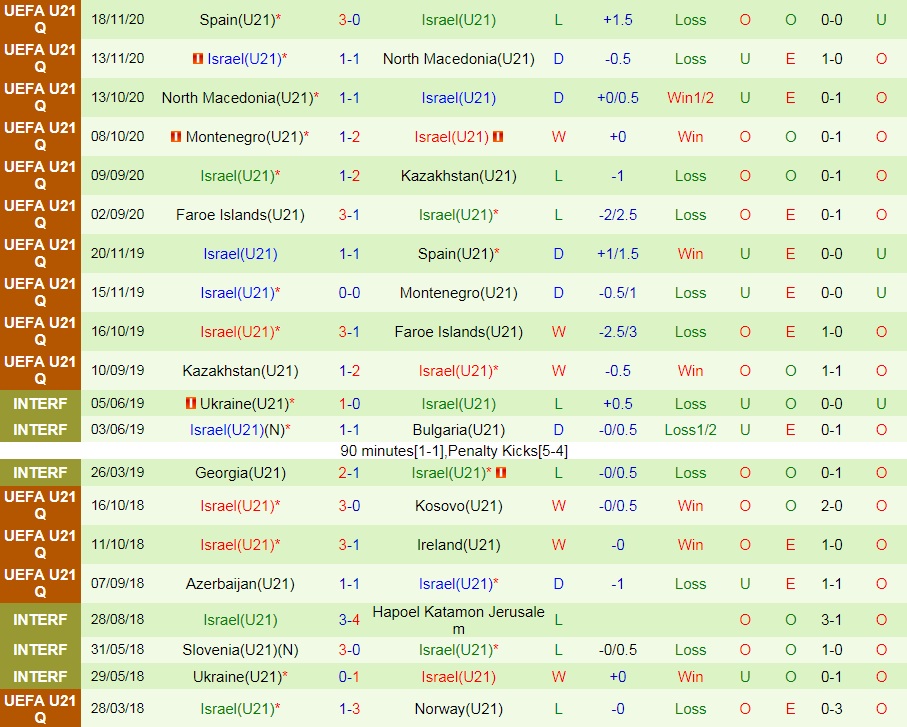Select the Win1/2 result on 13/10/20
The height and width of the screenshot is (727, 907).
(690, 98)
